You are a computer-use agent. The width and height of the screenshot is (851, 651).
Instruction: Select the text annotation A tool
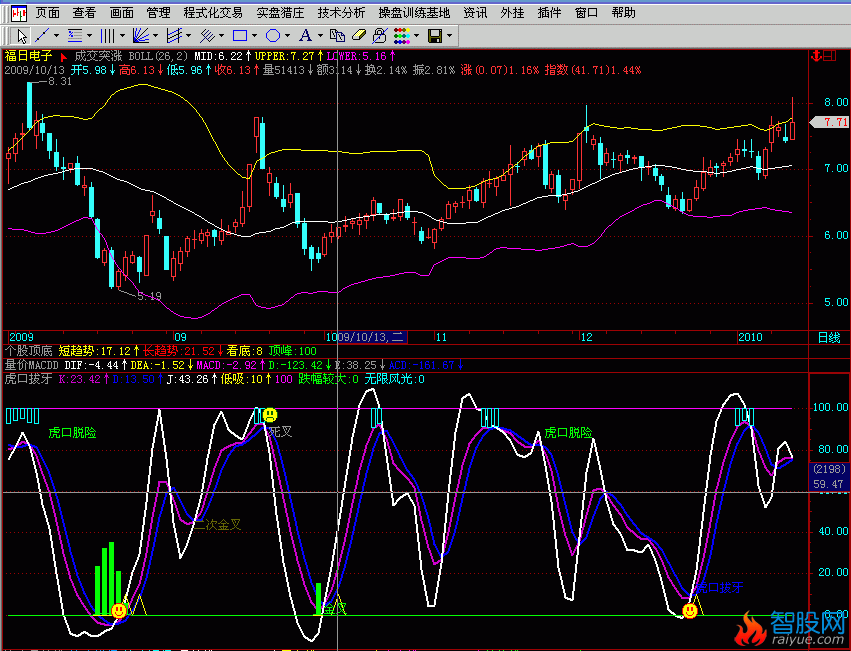tap(306, 36)
